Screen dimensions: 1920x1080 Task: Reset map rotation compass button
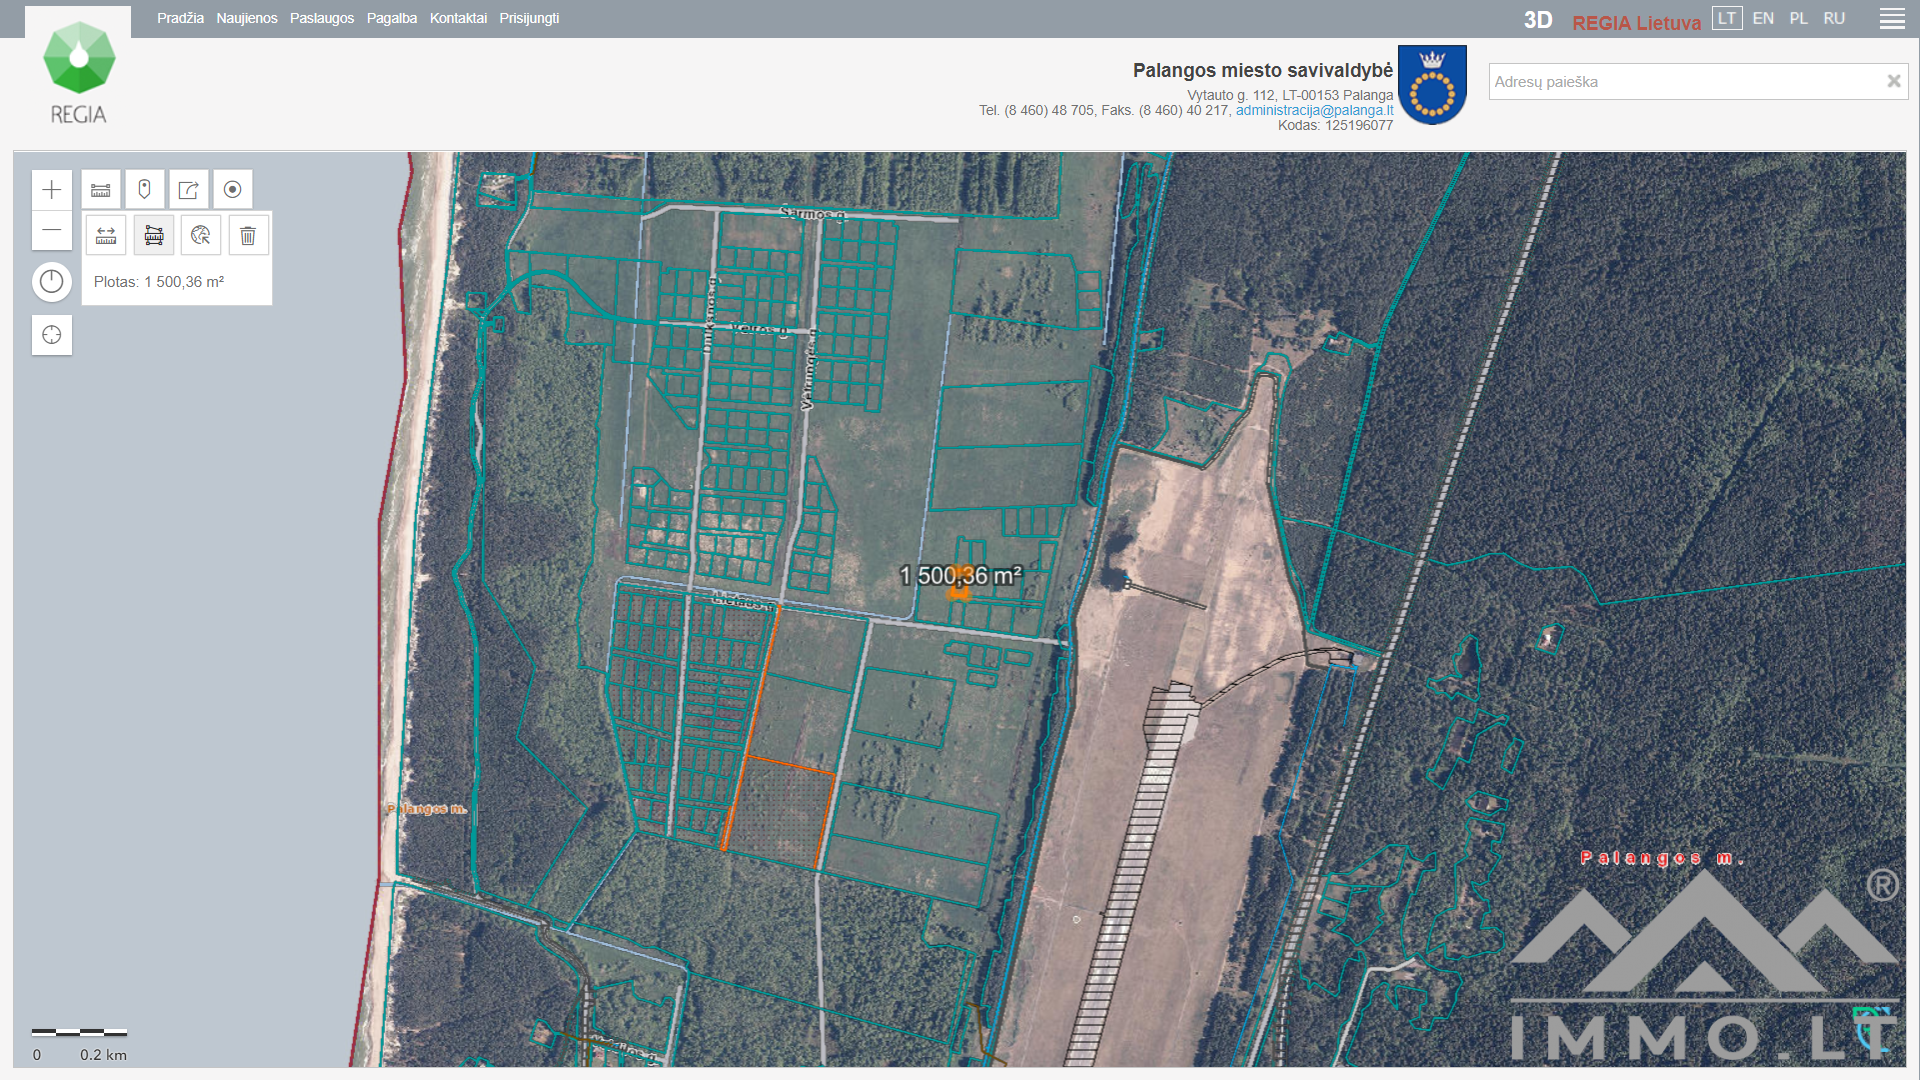tap(52, 282)
